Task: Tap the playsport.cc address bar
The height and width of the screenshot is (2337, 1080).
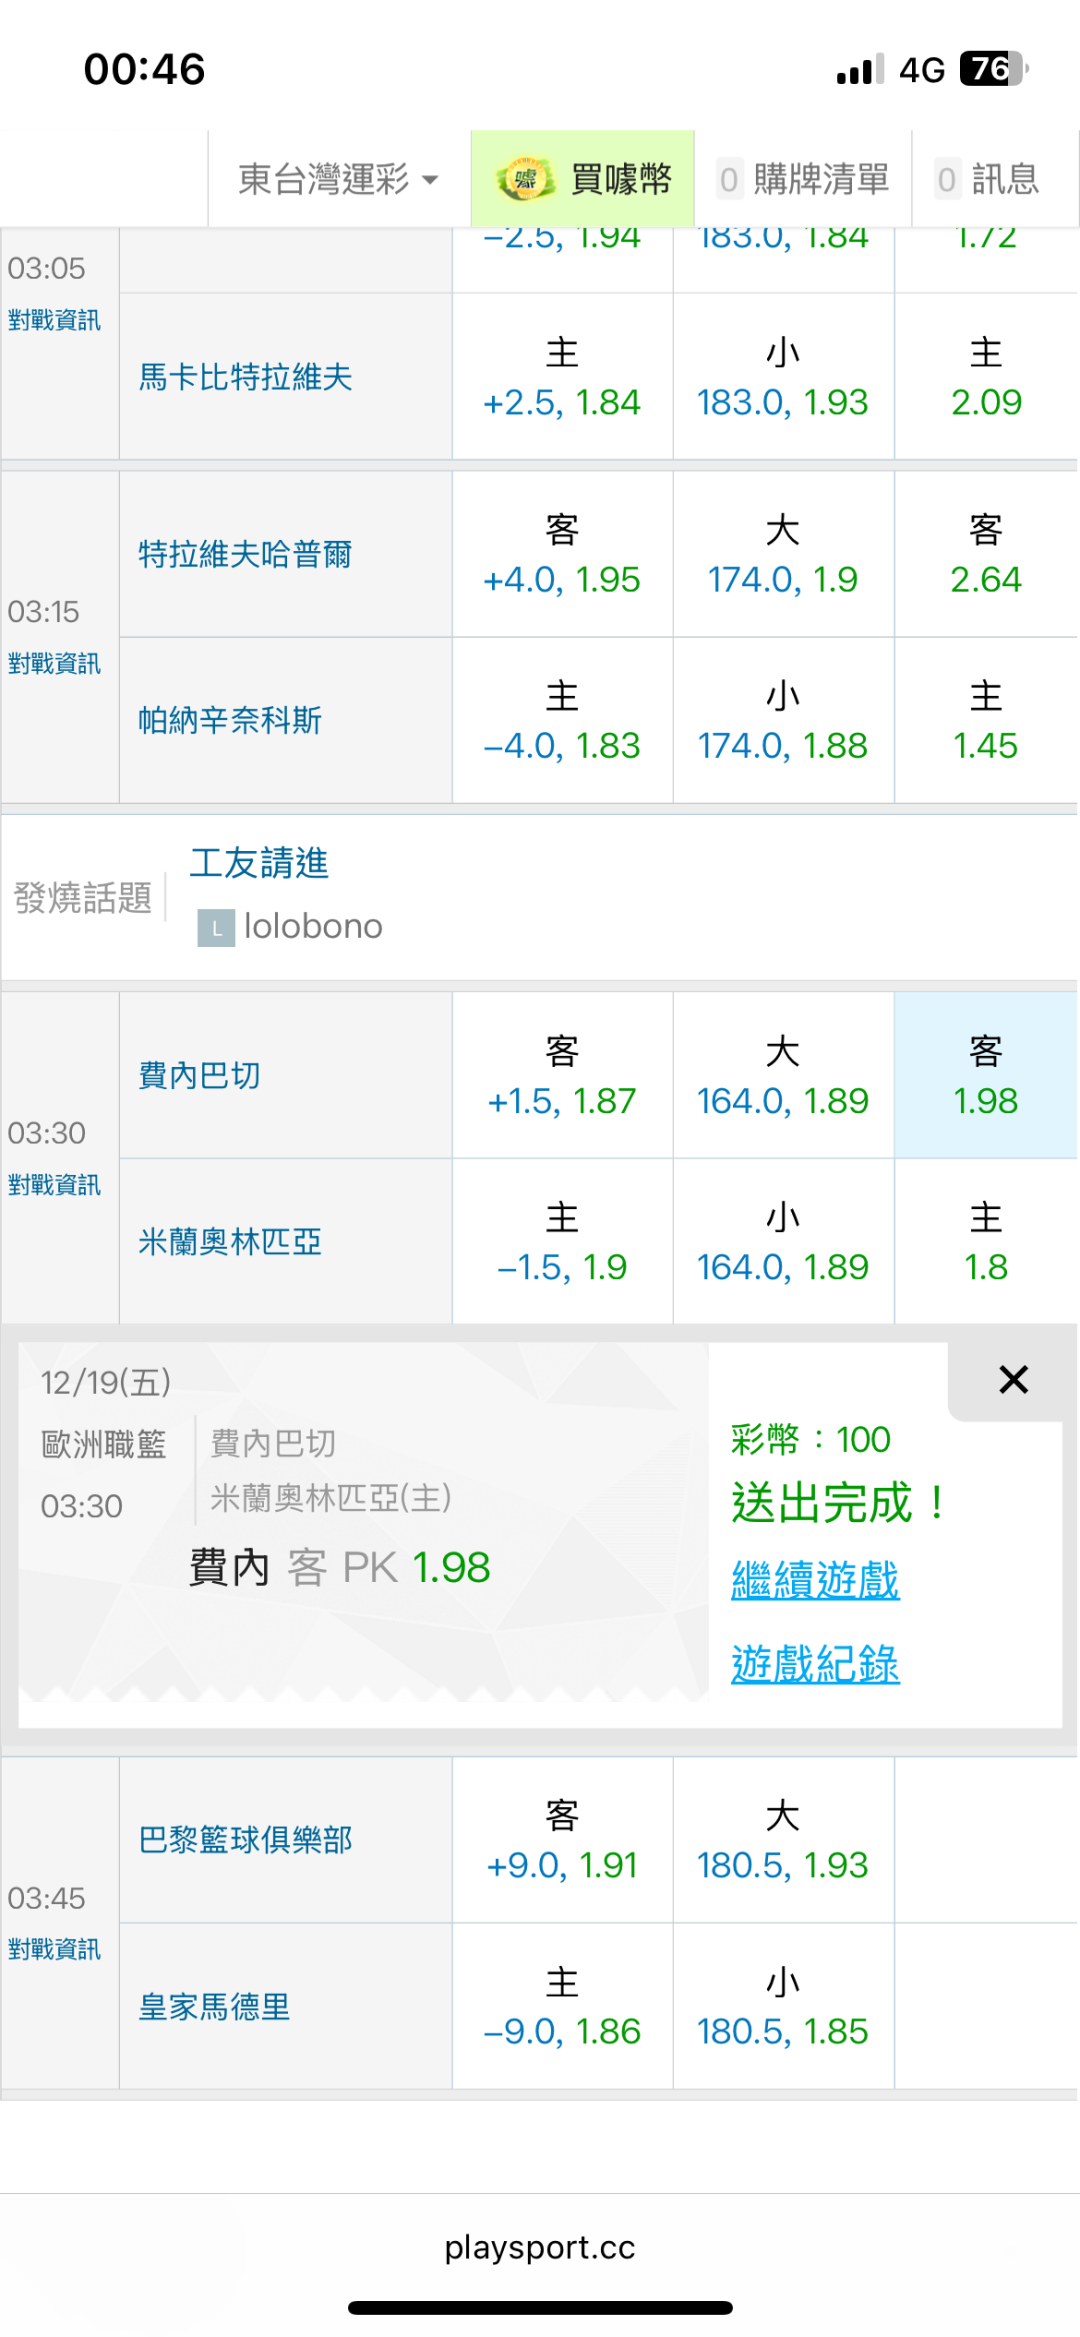Action: click(x=540, y=2248)
